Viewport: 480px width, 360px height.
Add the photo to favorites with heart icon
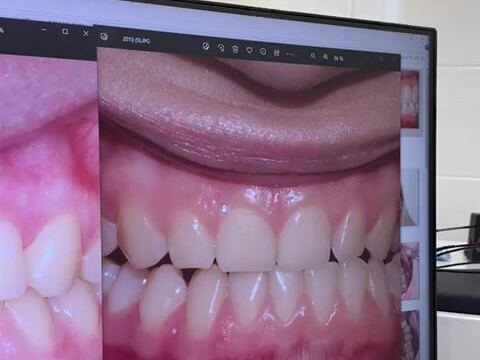[249, 50]
